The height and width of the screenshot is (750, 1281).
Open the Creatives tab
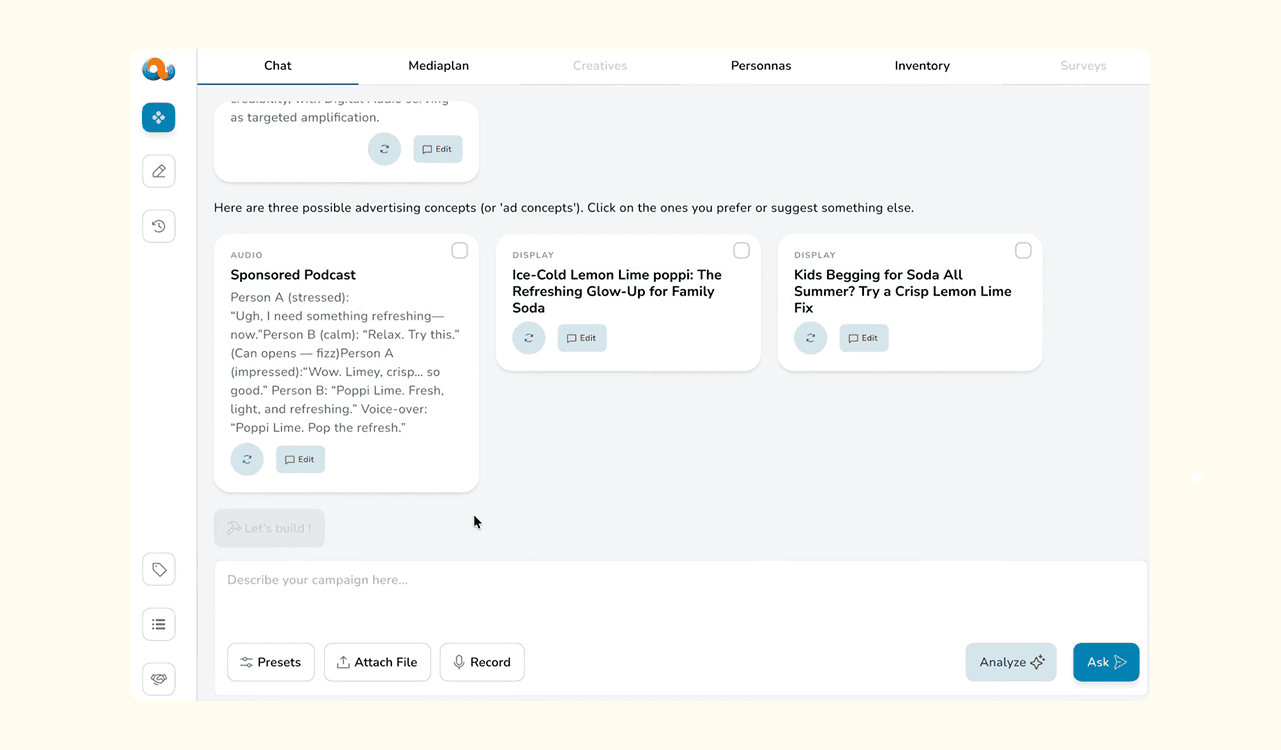[x=600, y=66]
